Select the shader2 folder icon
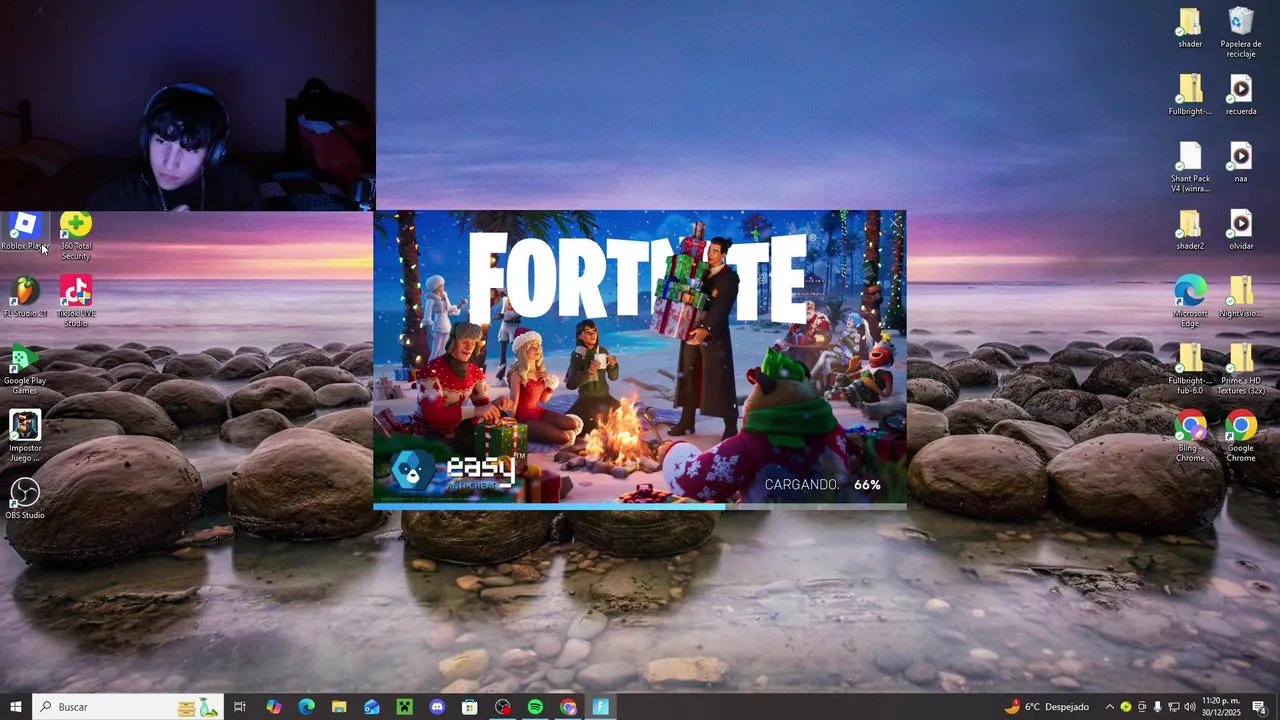This screenshot has width=1280, height=720. point(1190,230)
